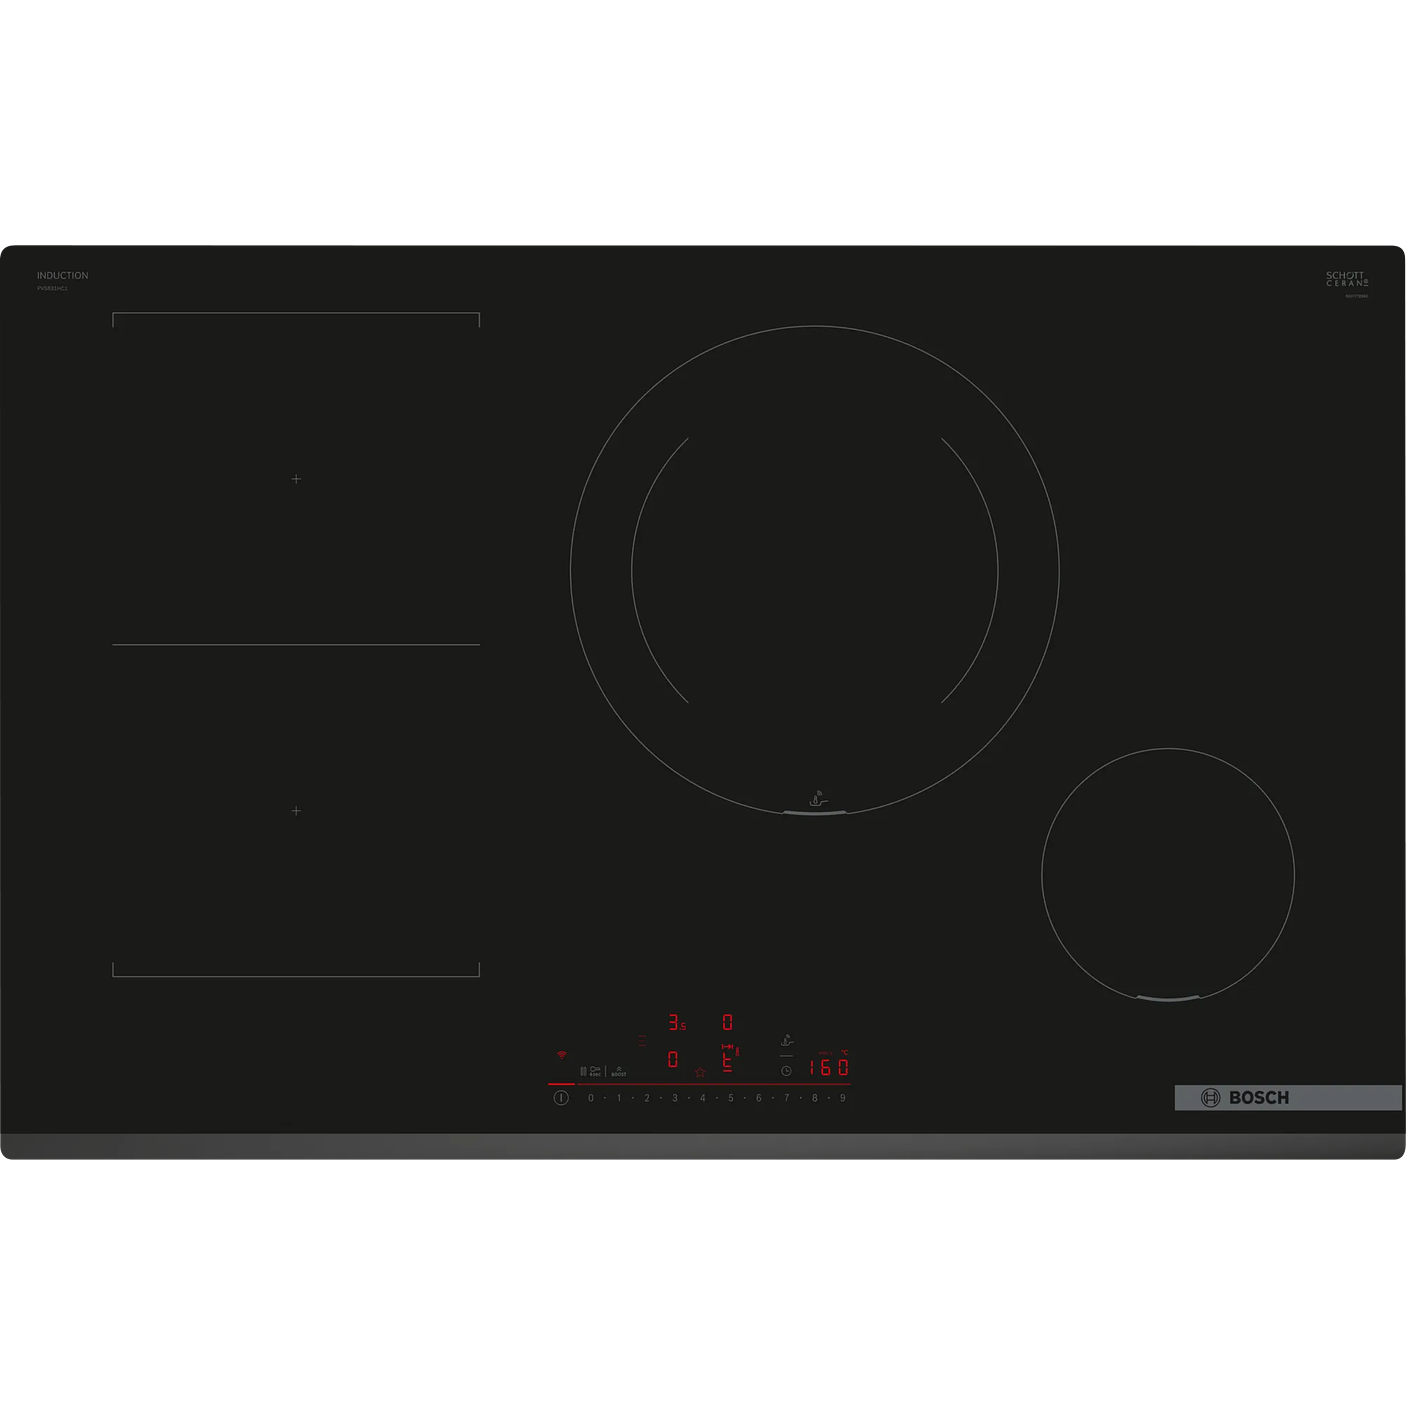Select top right zone display showing 0
The width and height of the screenshot is (1406, 1406).
click(x=727, y=1022)
